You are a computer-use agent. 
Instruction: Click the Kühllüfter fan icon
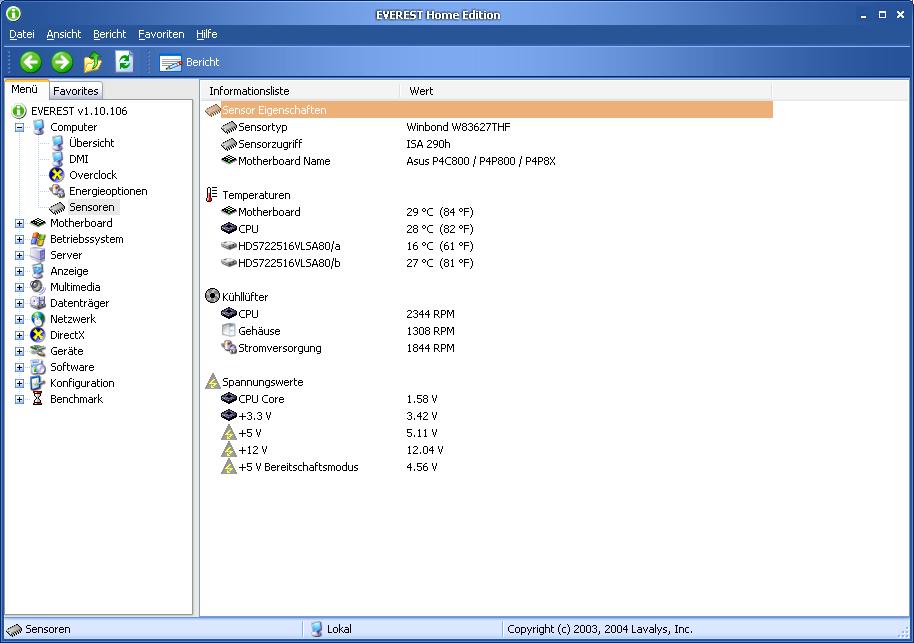212,296
